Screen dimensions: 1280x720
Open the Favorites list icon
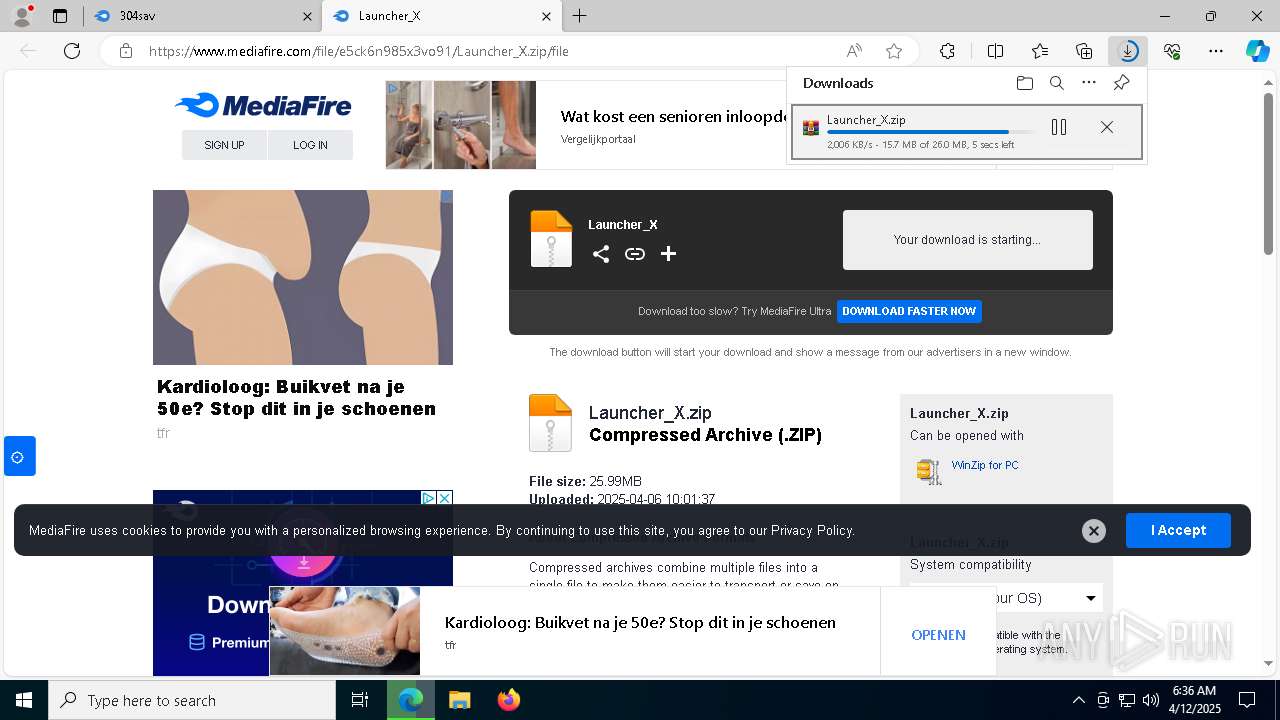click(1040, 51)
